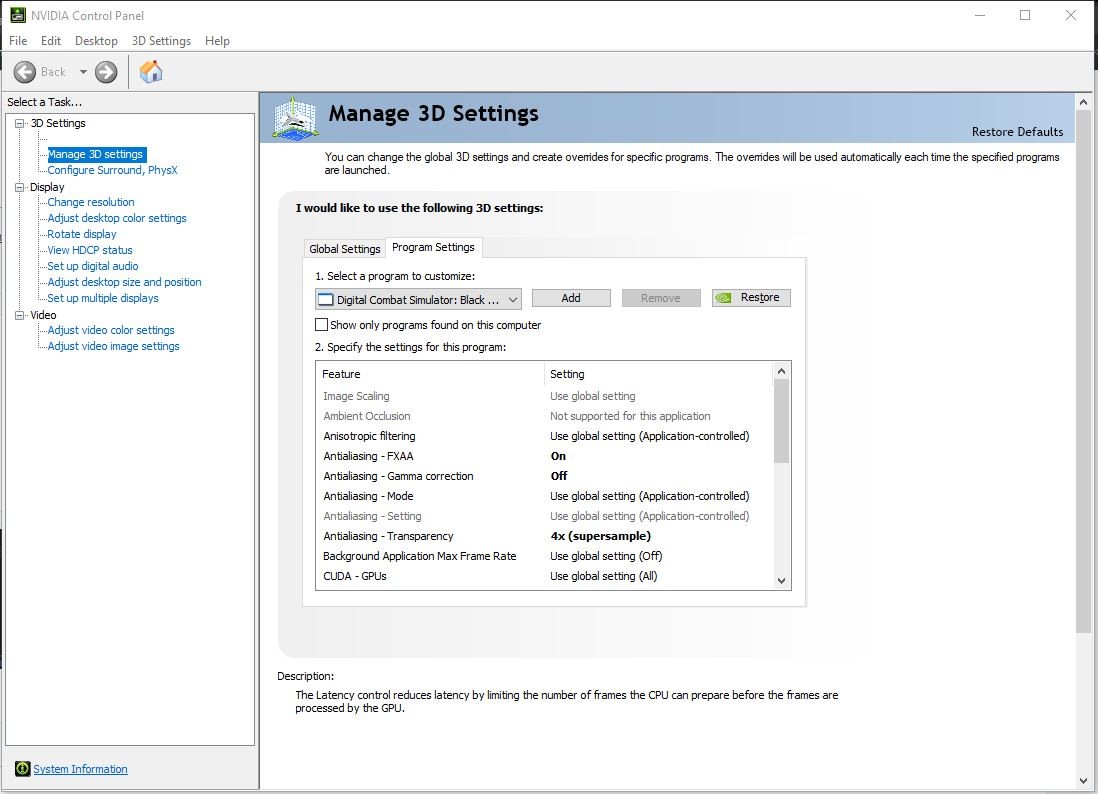Click the Feature column header
The height and width of the screenshot is (794, 1098).
click(x=430, y=374)
